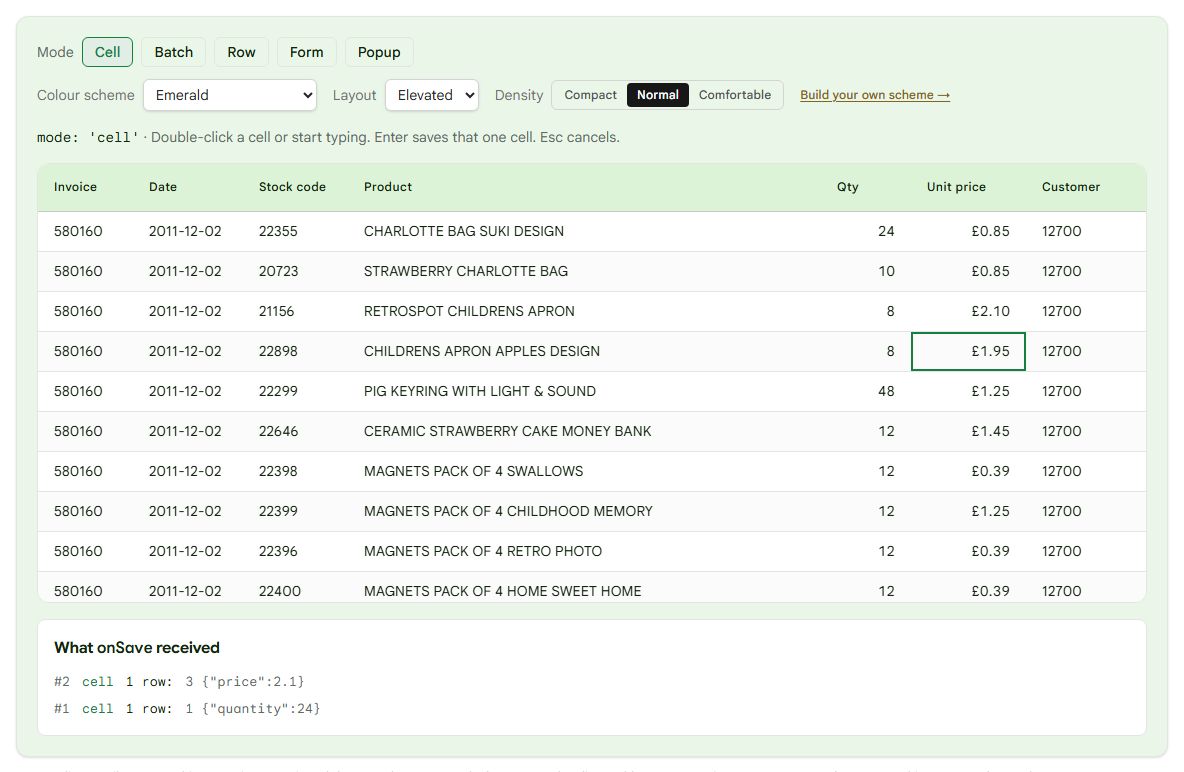Viewport: 1184px width, 772px height.
Task: Set density to Normal
Action: pos(658,95)
